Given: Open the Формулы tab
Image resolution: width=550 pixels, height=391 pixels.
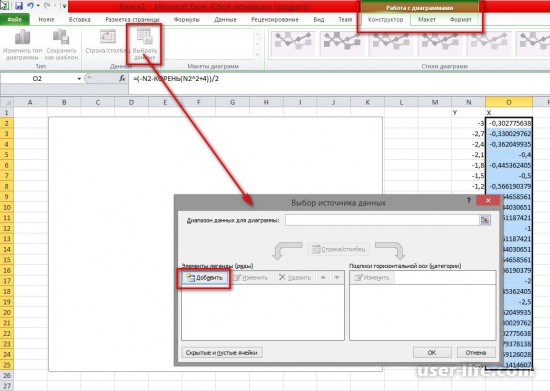Looking at the screenshot, I should (187, 20).
